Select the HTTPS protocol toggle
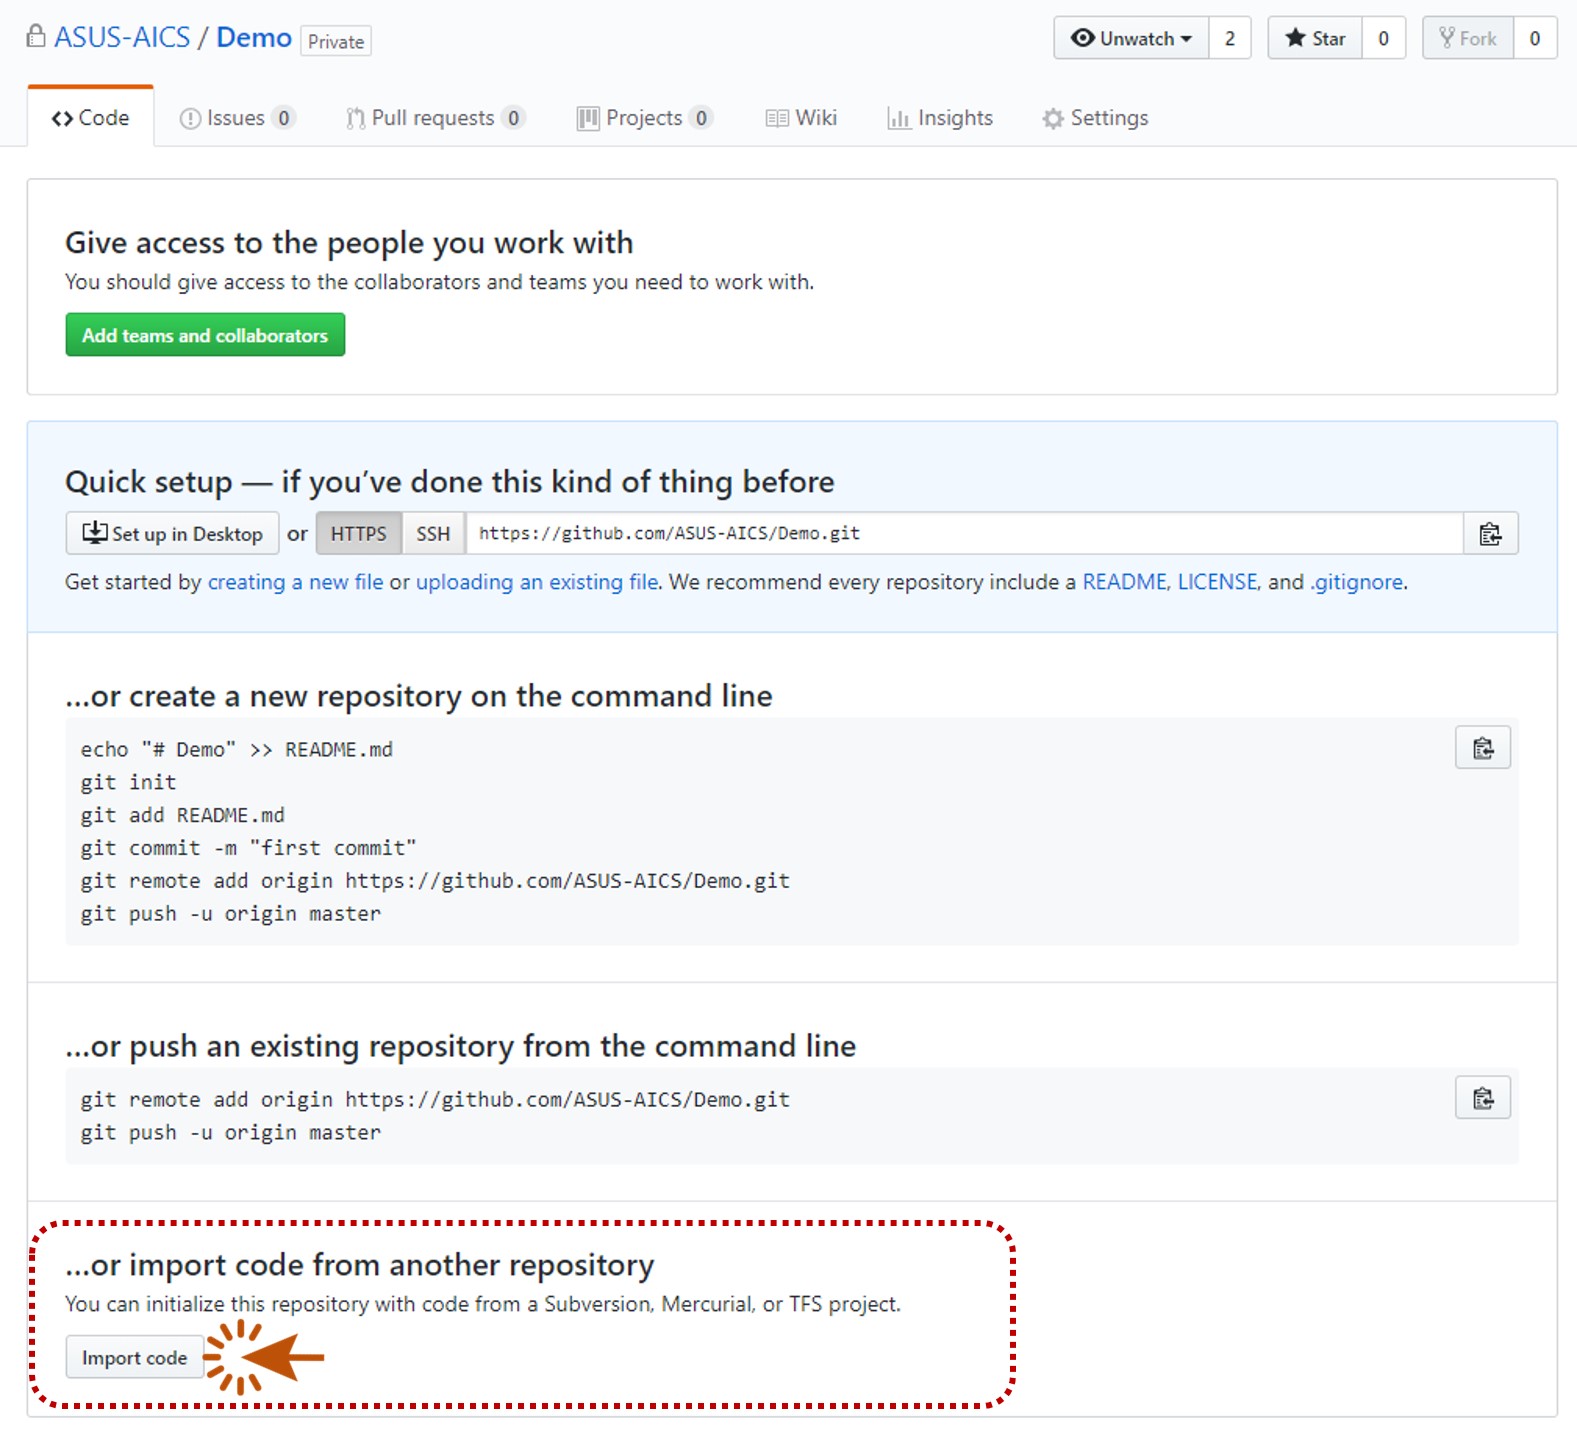Screen dimensions: 1577x1438 [359, 534]
